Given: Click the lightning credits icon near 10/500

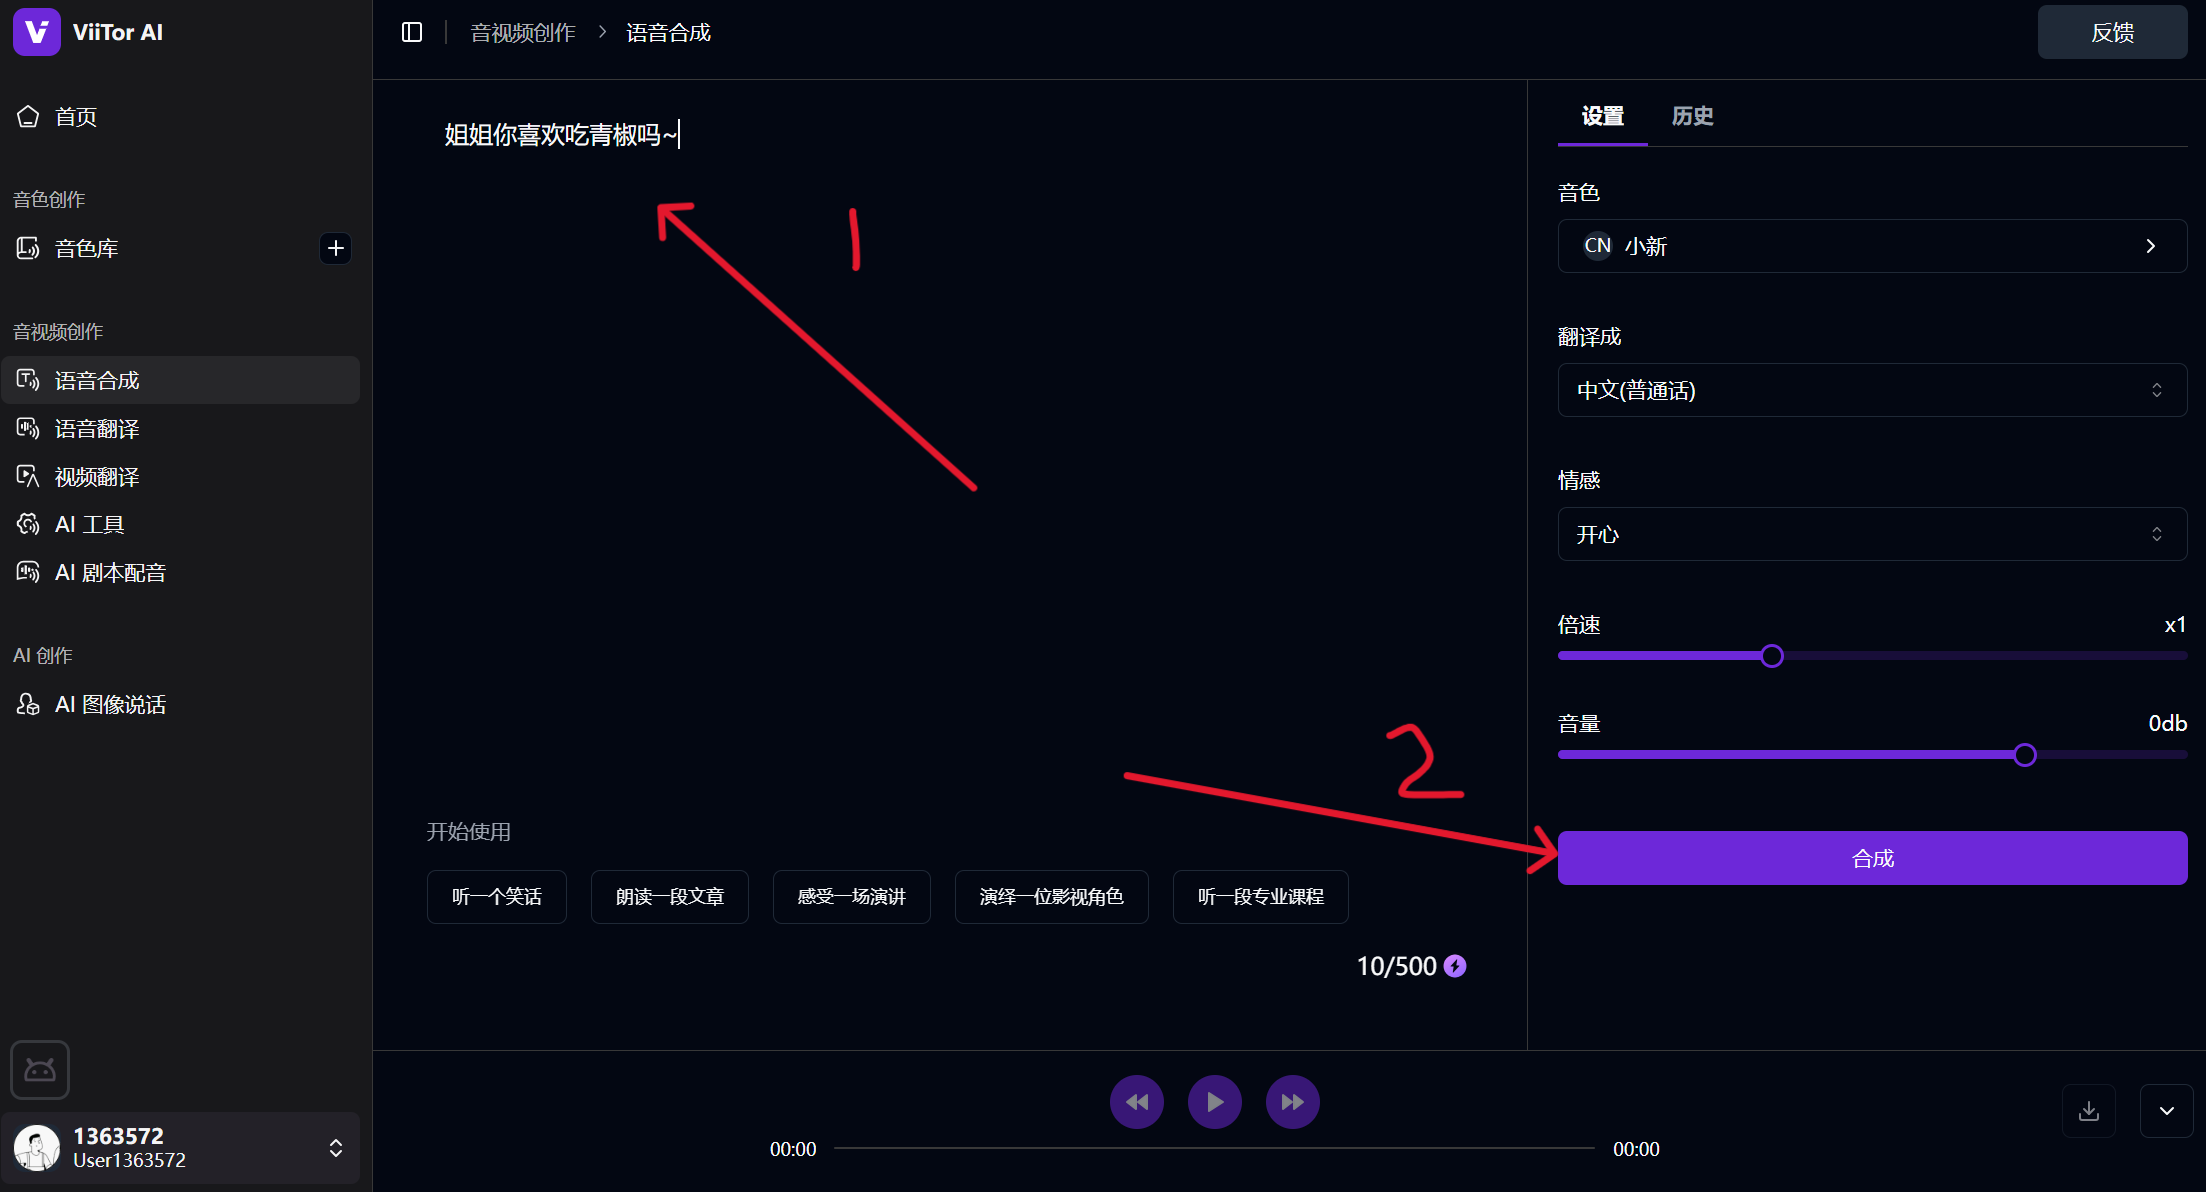Looking at the screenshot, I should point(1455,966).
